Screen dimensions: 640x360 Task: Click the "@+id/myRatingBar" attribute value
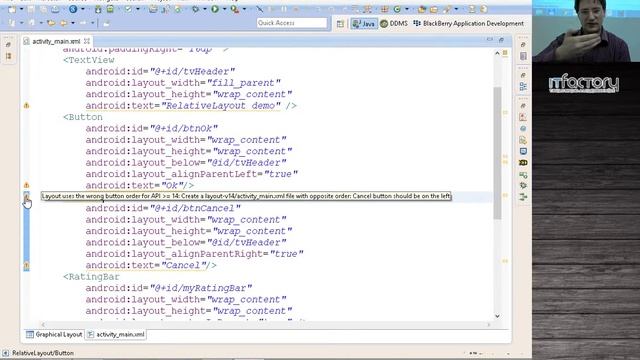(201, 288)
